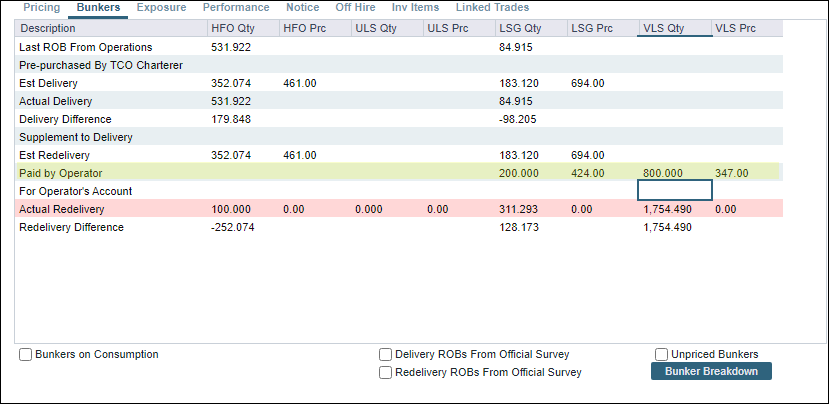Open the Linked Trades tab
This screenshot has width=829, height=404.
tap(492, 8)
